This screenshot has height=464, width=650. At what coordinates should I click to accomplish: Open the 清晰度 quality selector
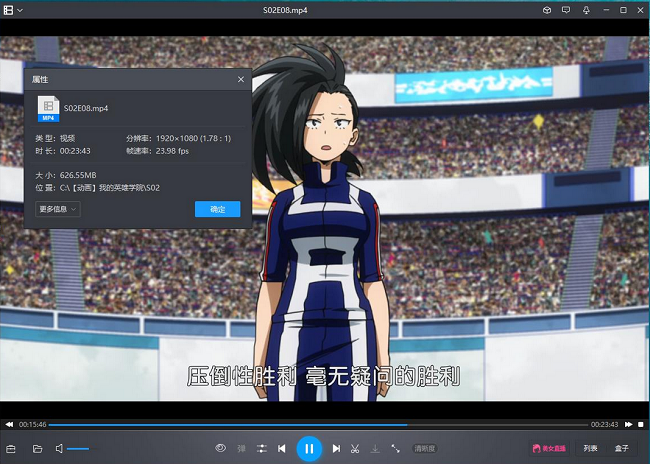coord(425,449)
